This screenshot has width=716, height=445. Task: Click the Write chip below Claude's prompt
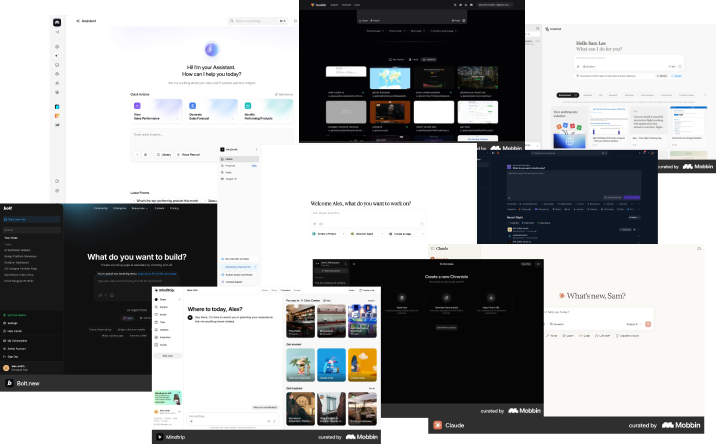(x=552, y=335)
